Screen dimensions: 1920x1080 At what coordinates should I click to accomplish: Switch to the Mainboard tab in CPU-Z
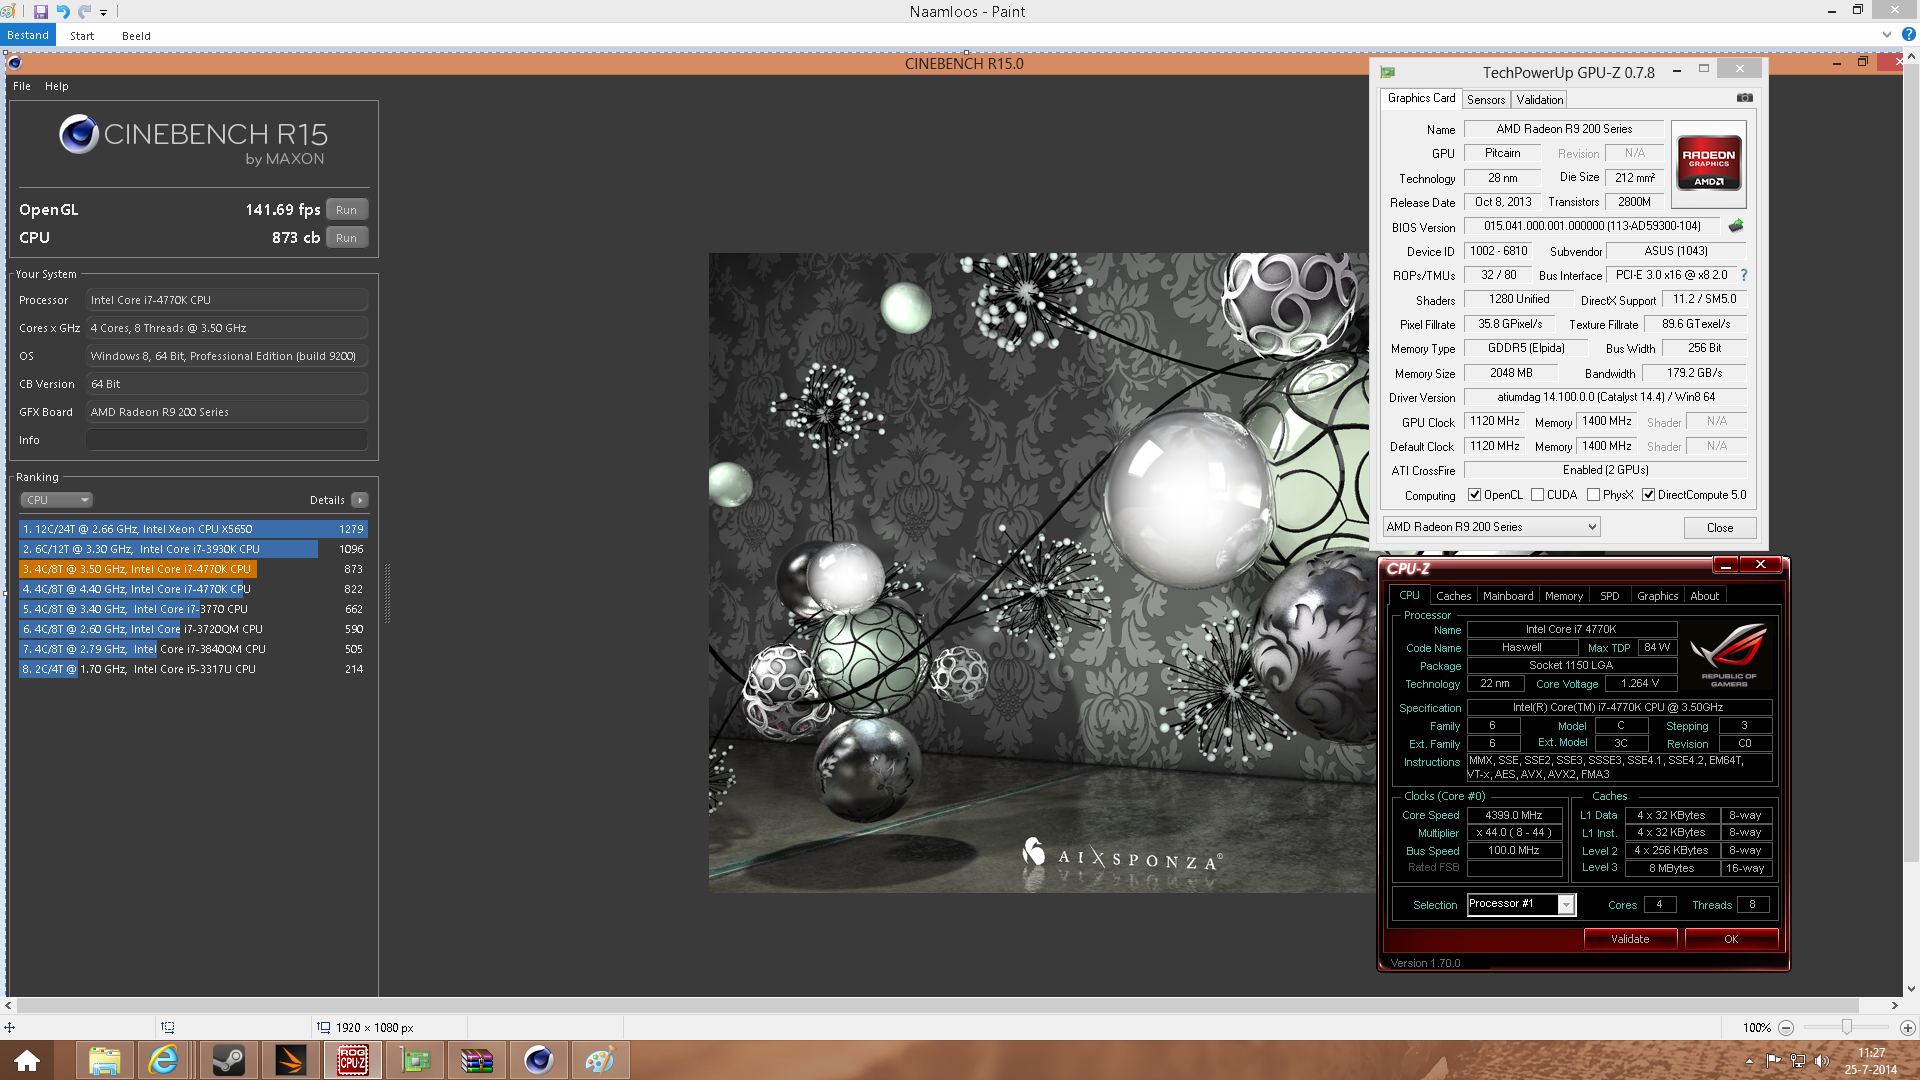(1508, 596)
